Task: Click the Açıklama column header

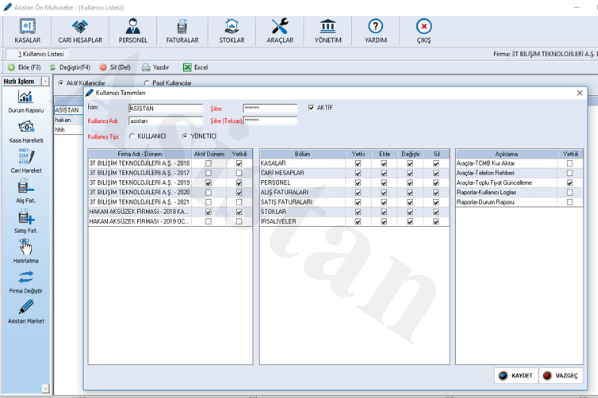Action: point(506,154)
